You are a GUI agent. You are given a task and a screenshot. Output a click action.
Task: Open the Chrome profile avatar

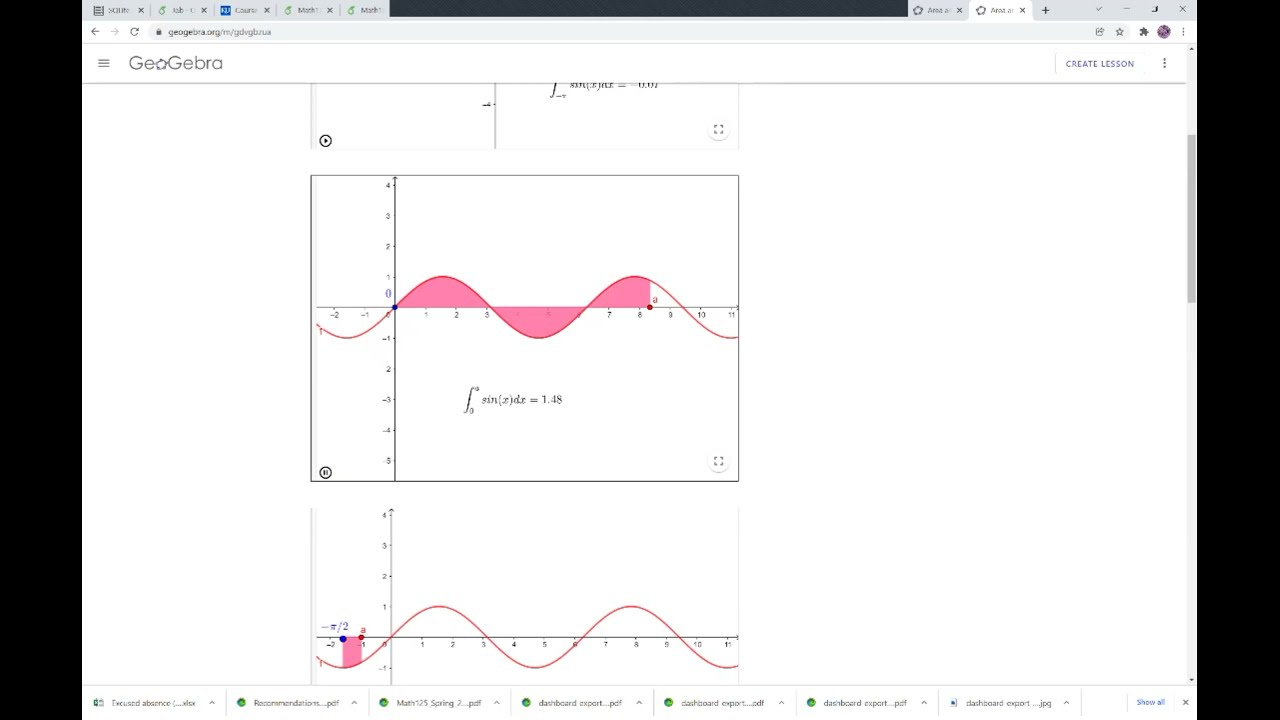coord(1164,32)
